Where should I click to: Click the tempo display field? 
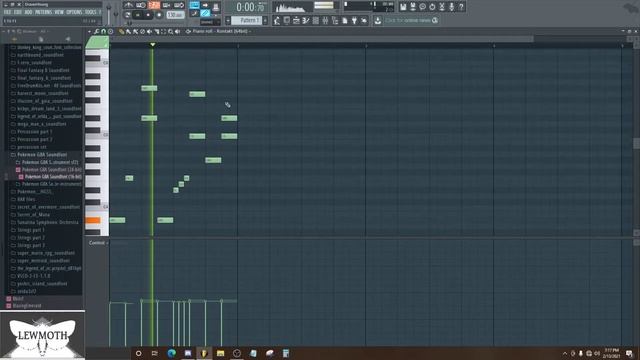coord(176,15)
